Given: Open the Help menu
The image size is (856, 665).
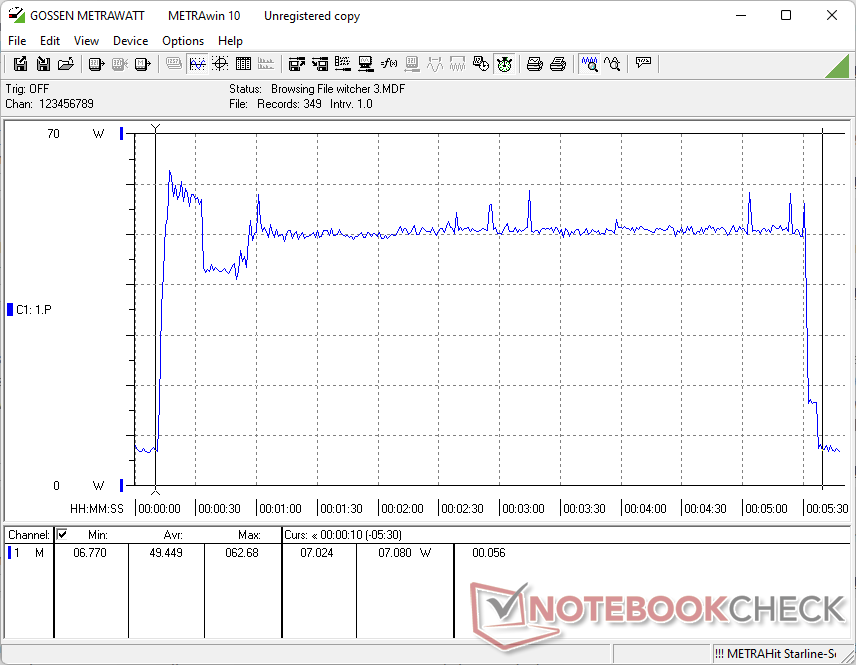Looking at the screenshot, I should (x=230, y=41).
